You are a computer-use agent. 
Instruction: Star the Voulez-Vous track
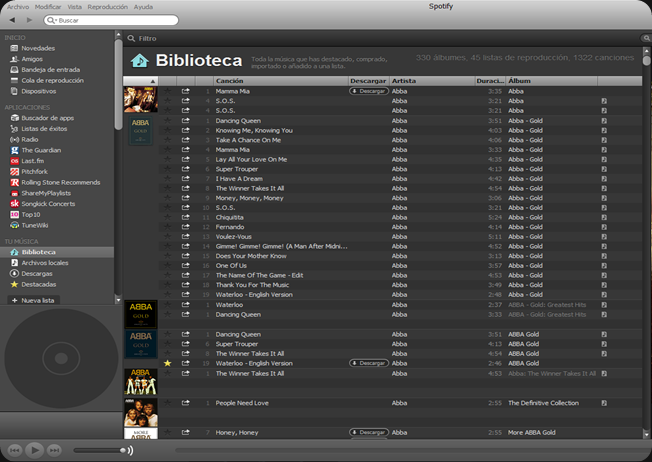pyautogui.click(x=167, y=236)
